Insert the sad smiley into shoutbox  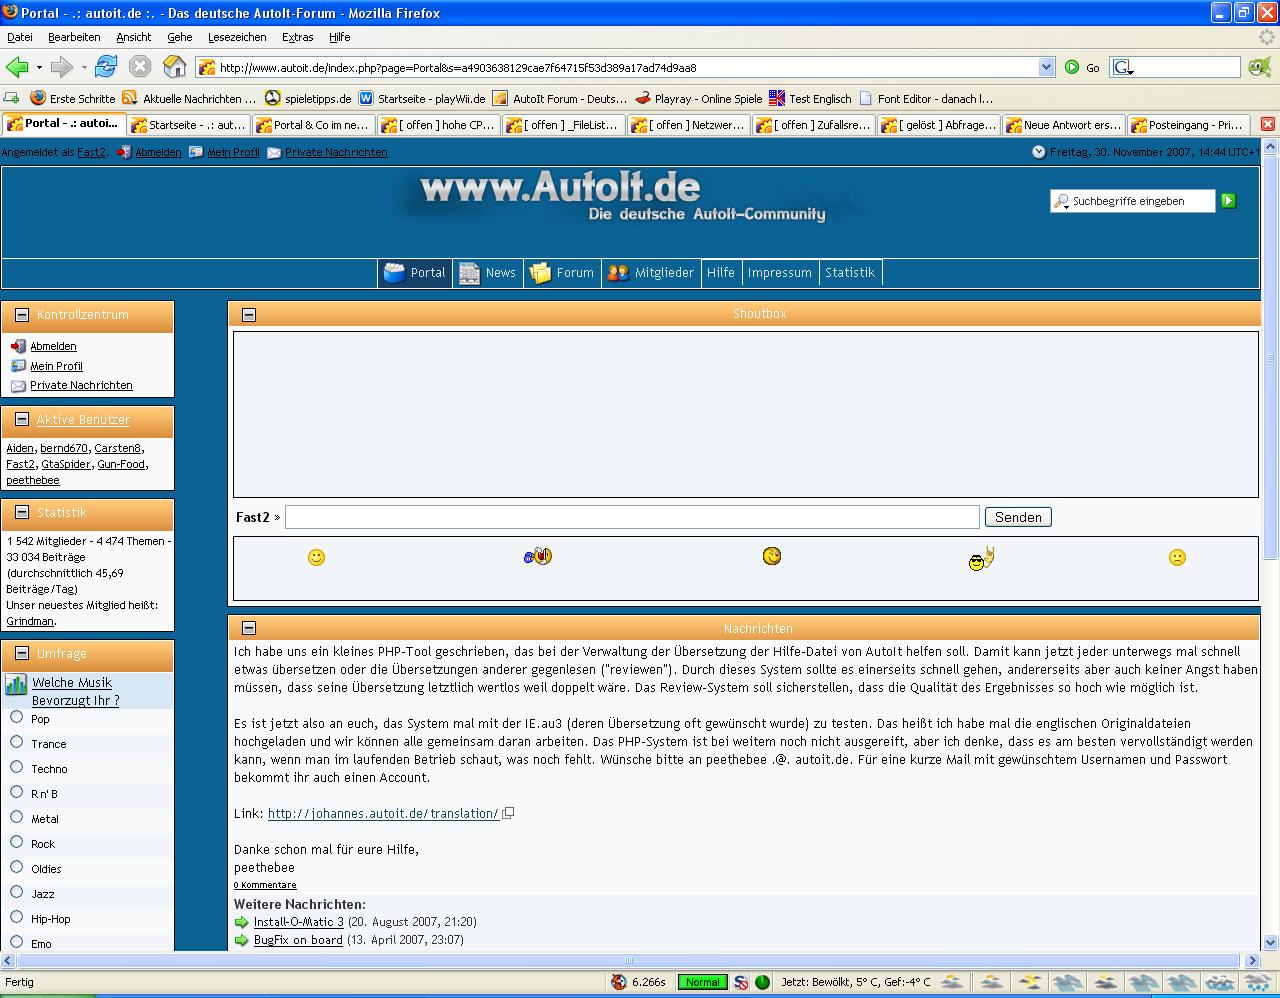1177,558
